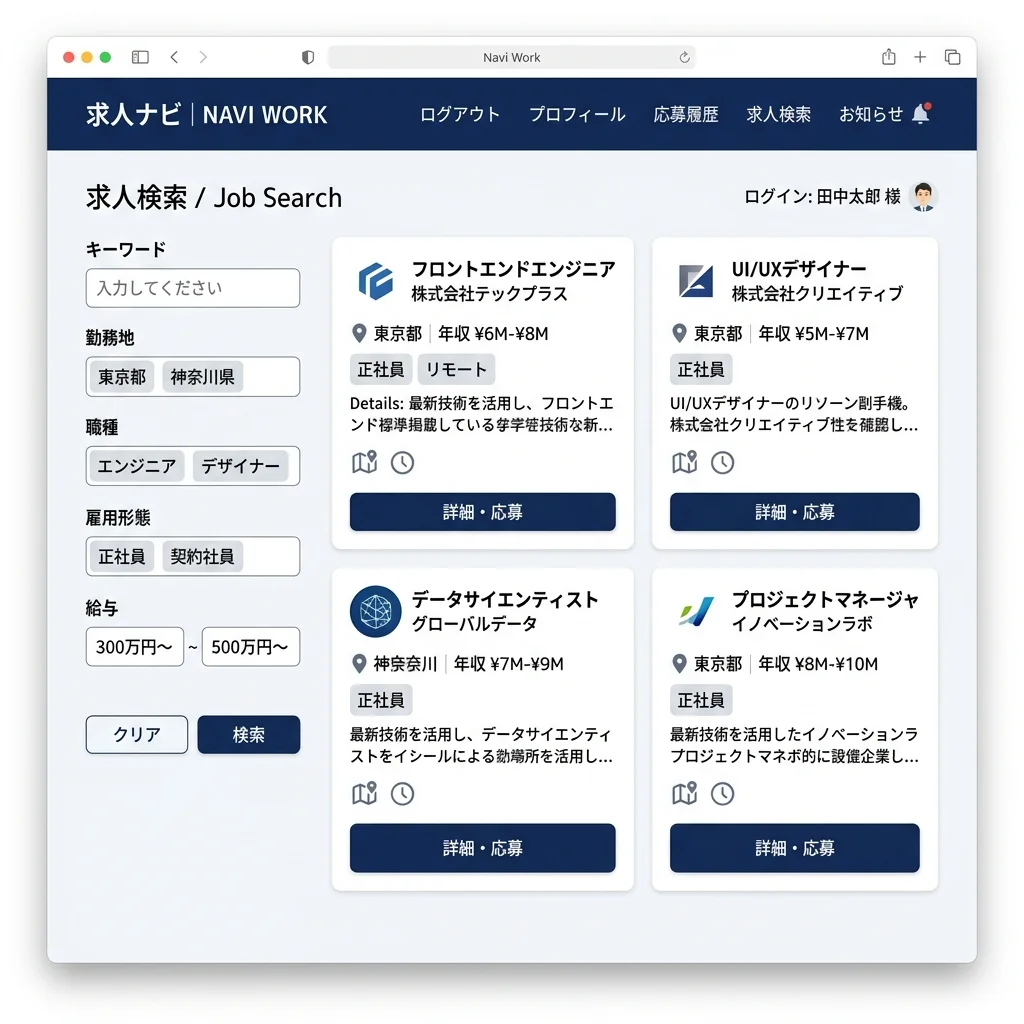Click the Navi Work address bar
The image size is (1024, 1024).
click(x=511, y=57)
